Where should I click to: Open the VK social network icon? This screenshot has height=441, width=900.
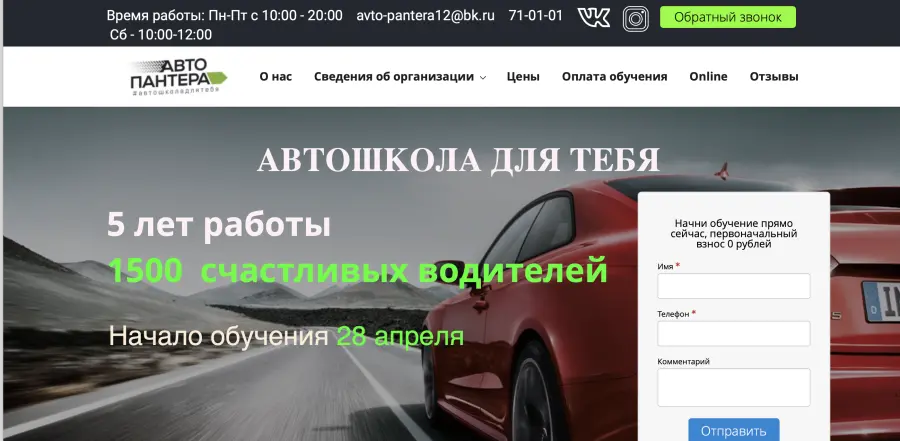594,17
